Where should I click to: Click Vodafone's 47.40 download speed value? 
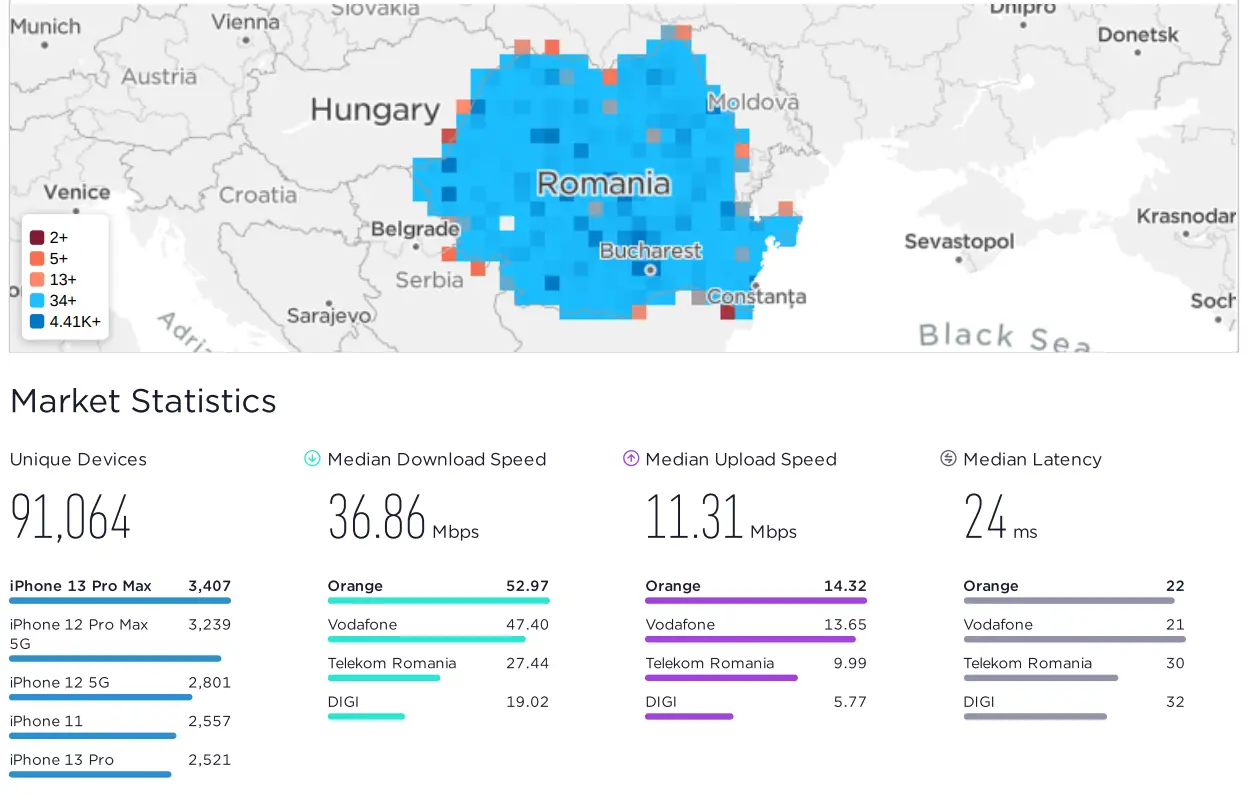[x=527, y=625]
